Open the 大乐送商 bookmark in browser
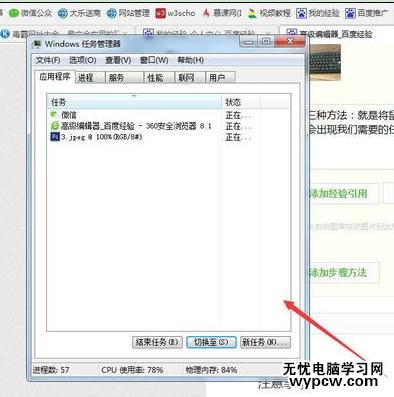 (79, 13)
